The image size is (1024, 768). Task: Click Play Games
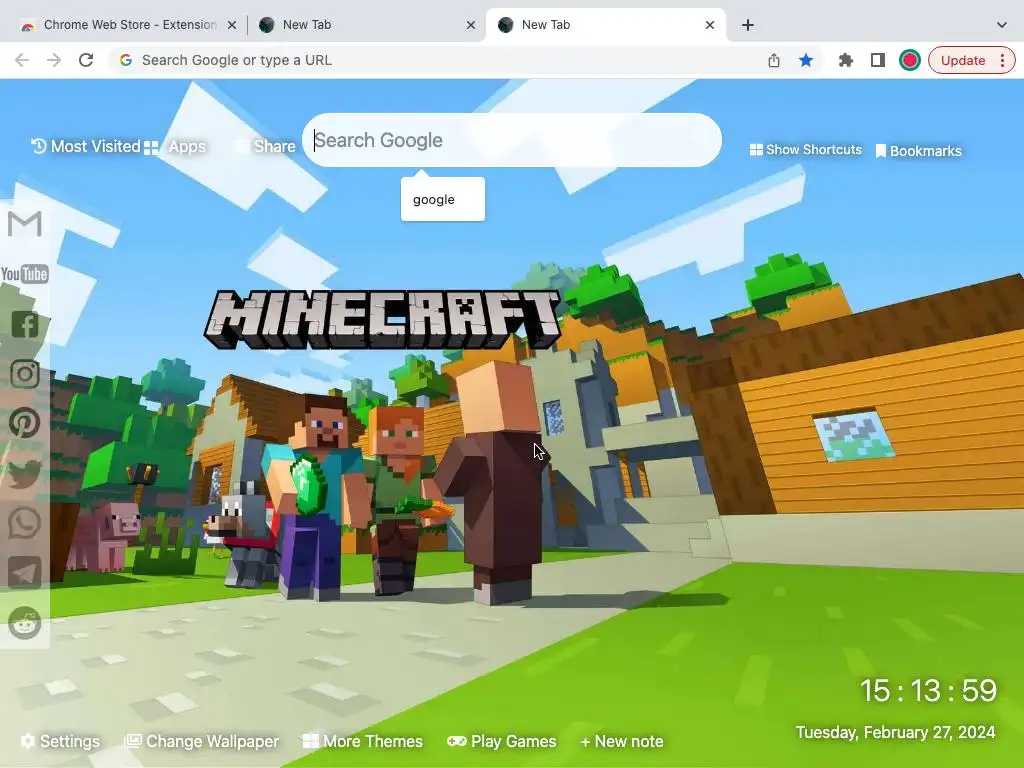pyautogui.click(x=502, y=741)
